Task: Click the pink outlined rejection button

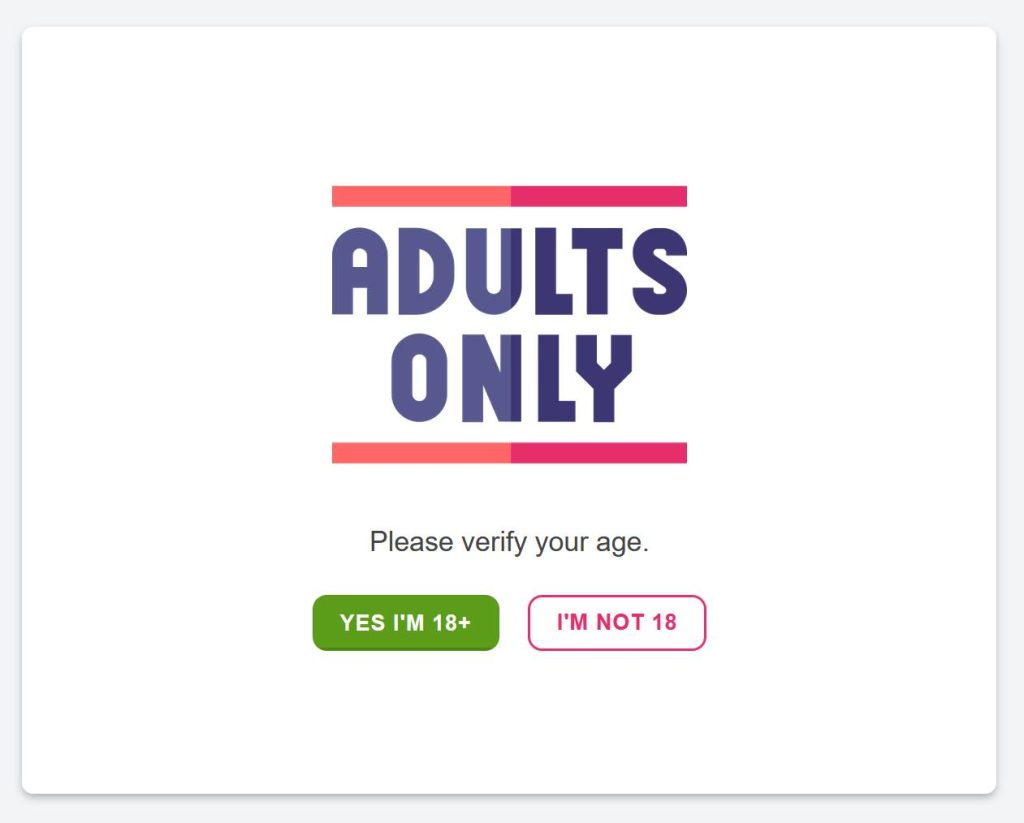Action: [x=616, y=622]
